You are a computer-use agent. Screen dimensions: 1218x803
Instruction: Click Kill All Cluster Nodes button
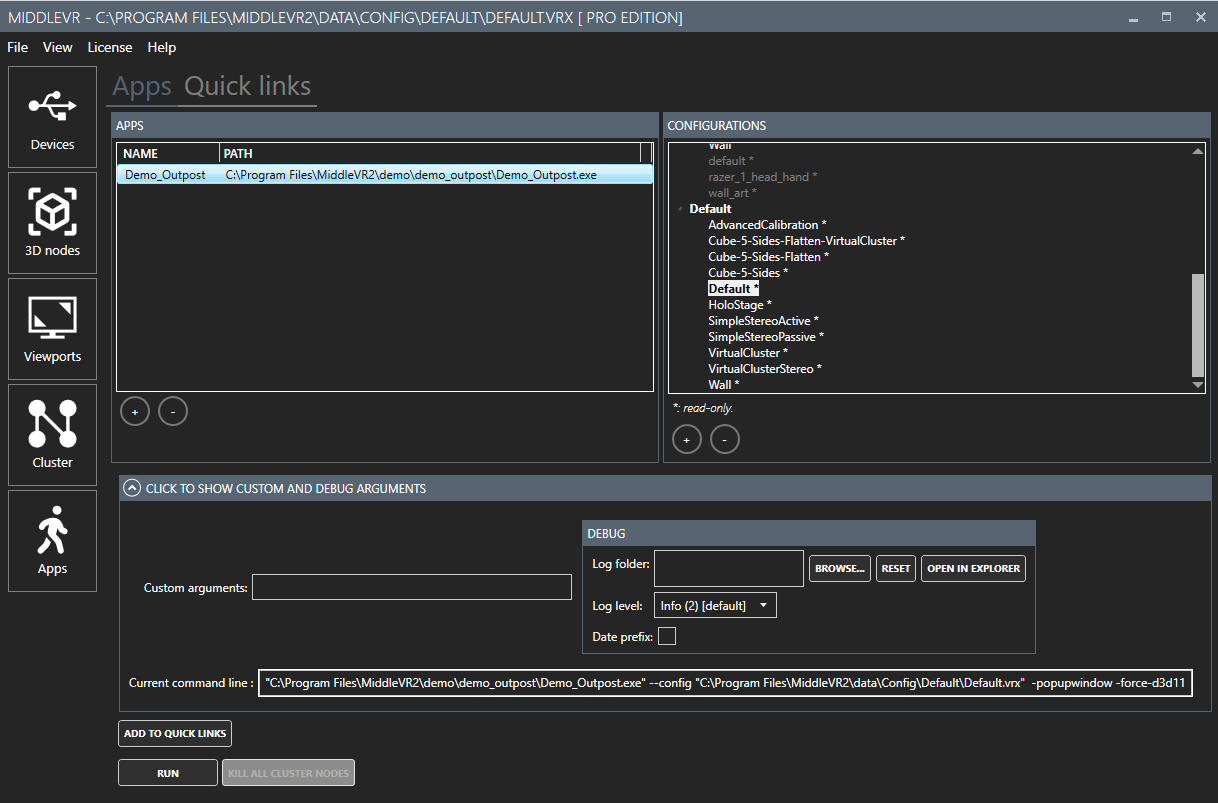pos(288,773)
